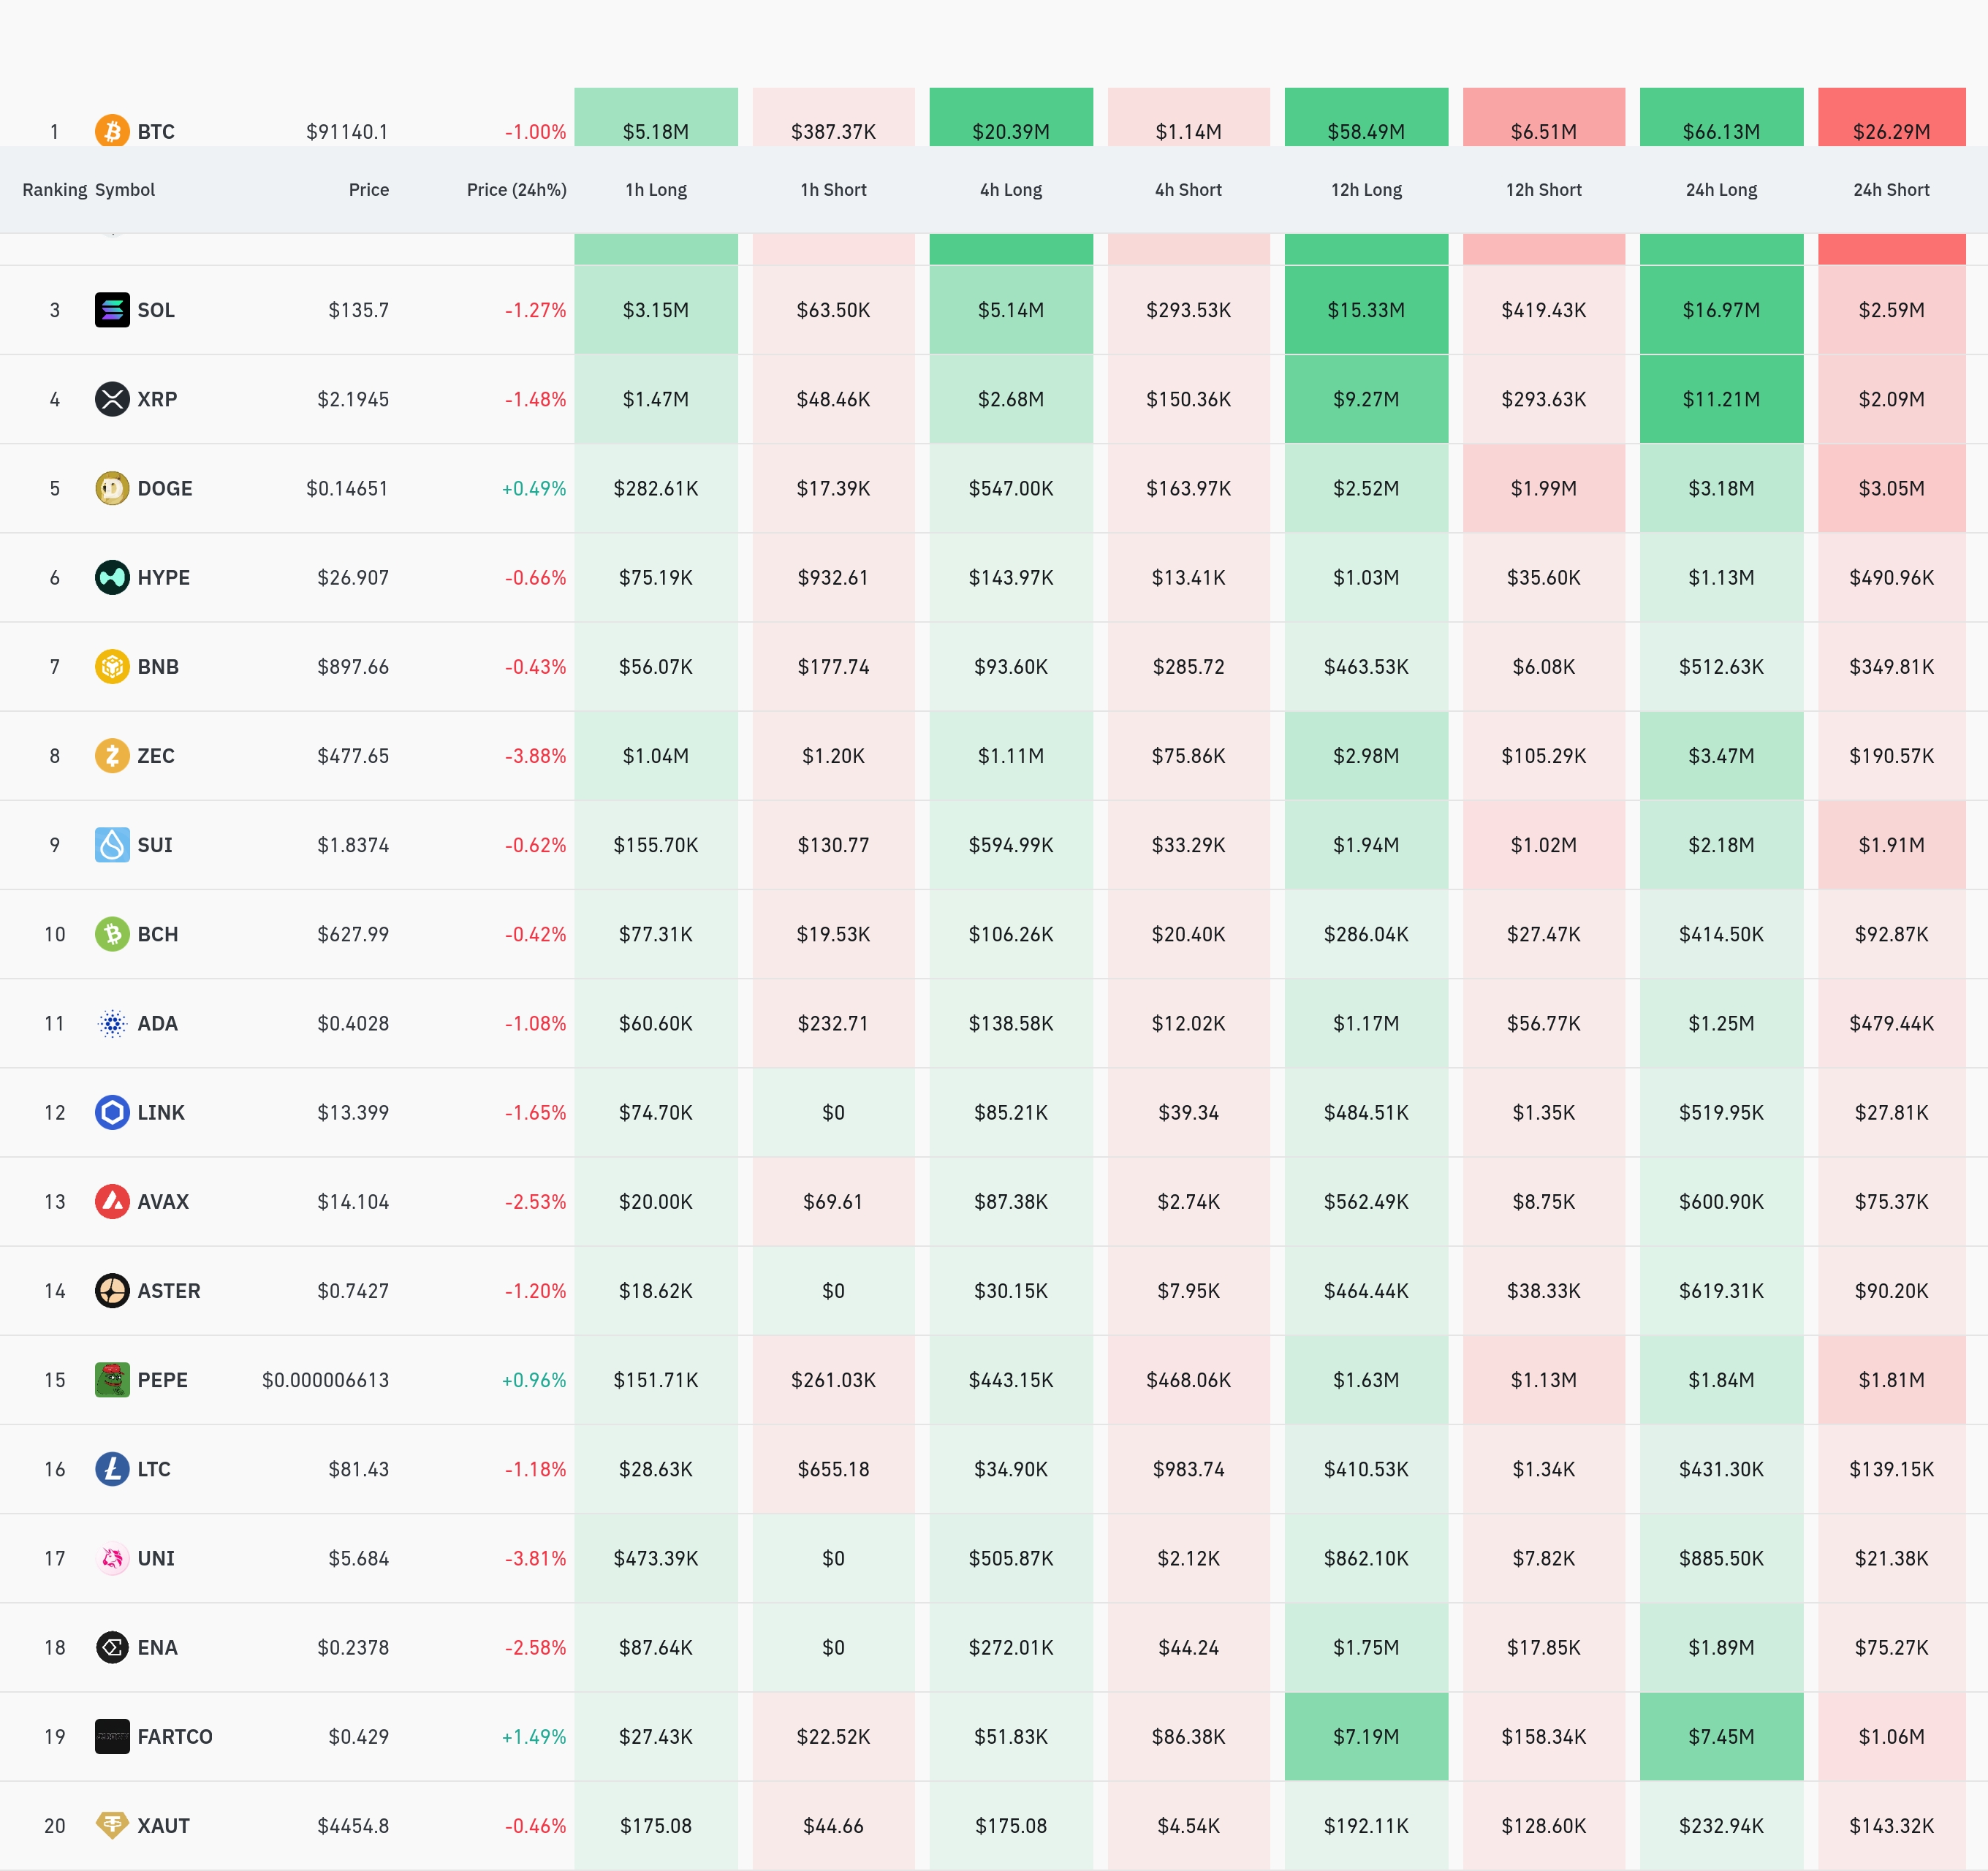This screenshot has height=1871, width=1988.
Task: Sort by the 12h Long column header
Action: [x=1366, y=190]
